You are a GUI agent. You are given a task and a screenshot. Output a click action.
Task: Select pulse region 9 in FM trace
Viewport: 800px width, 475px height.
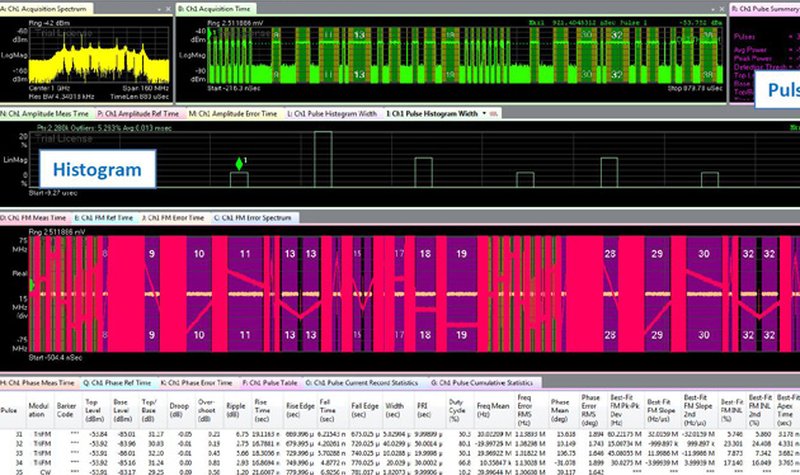(151, 256)
